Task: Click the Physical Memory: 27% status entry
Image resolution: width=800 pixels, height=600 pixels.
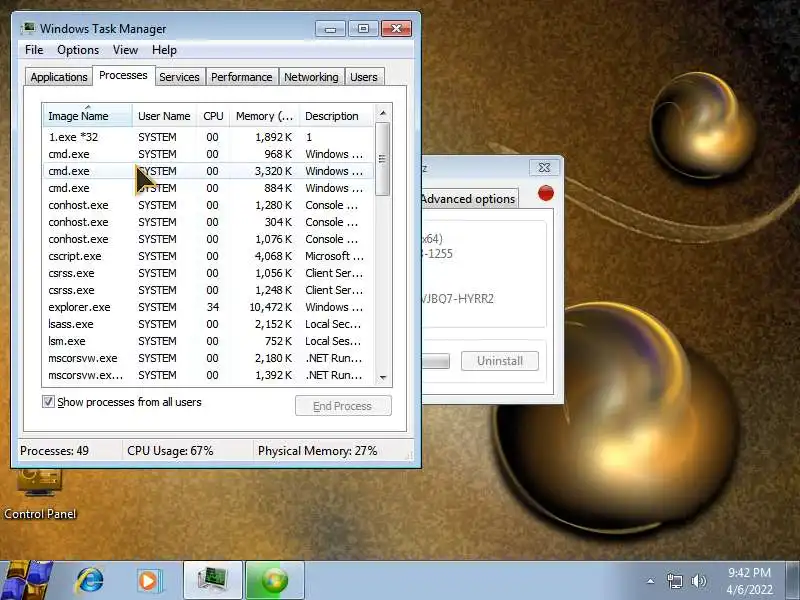Action: click(x=317, y=451)
